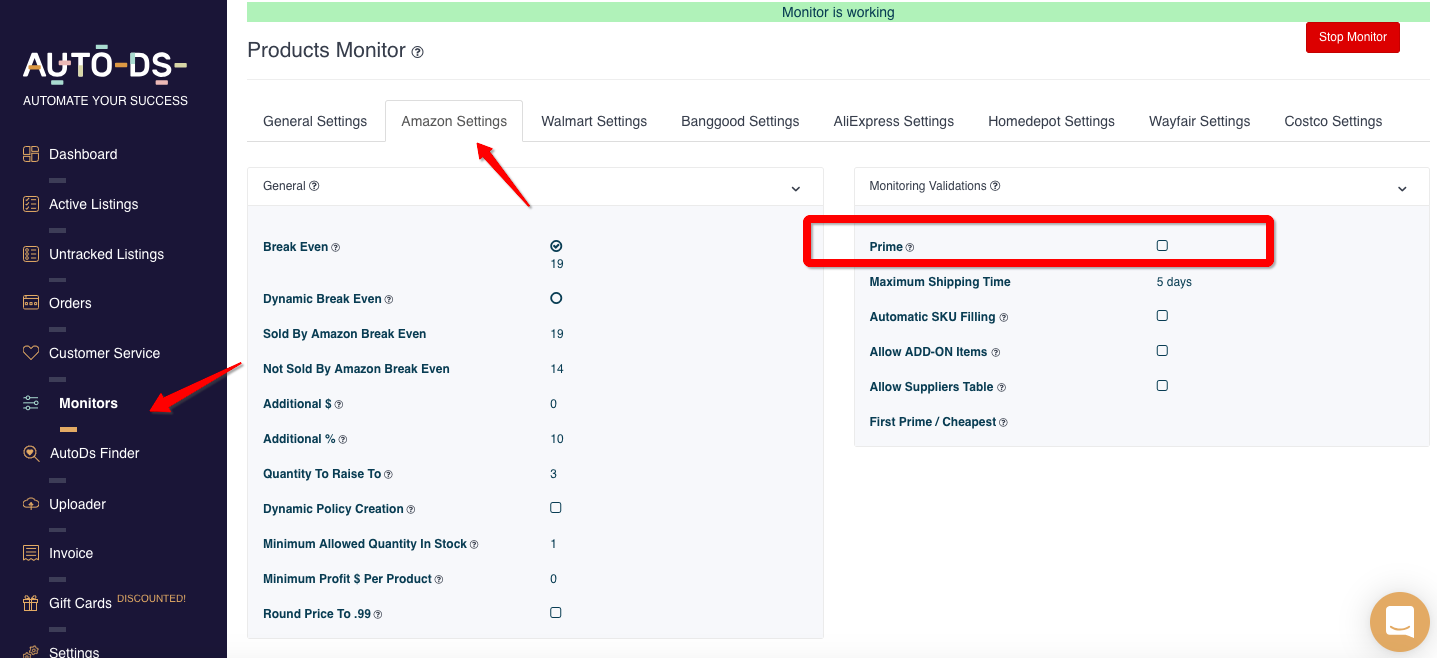
Task: Click help icon next to Allow ADD-ON Items
Action: coord(996,352)
